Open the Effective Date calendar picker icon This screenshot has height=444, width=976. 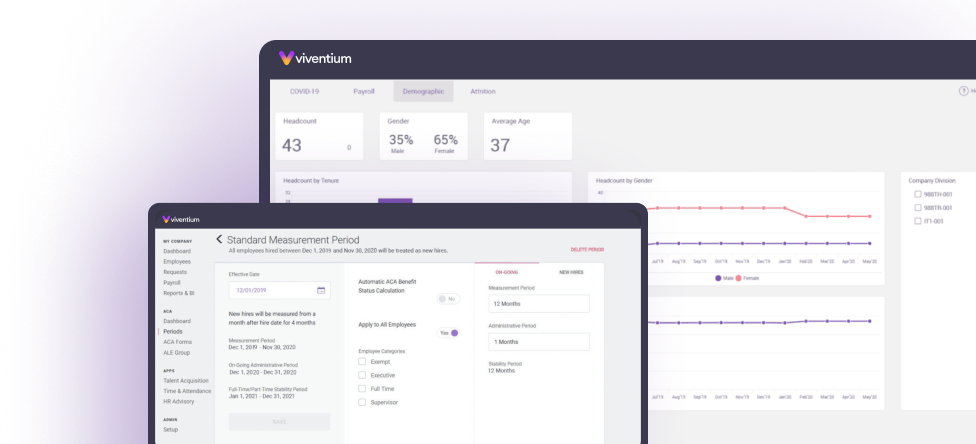pyautogui.click(x=321, y=290)
